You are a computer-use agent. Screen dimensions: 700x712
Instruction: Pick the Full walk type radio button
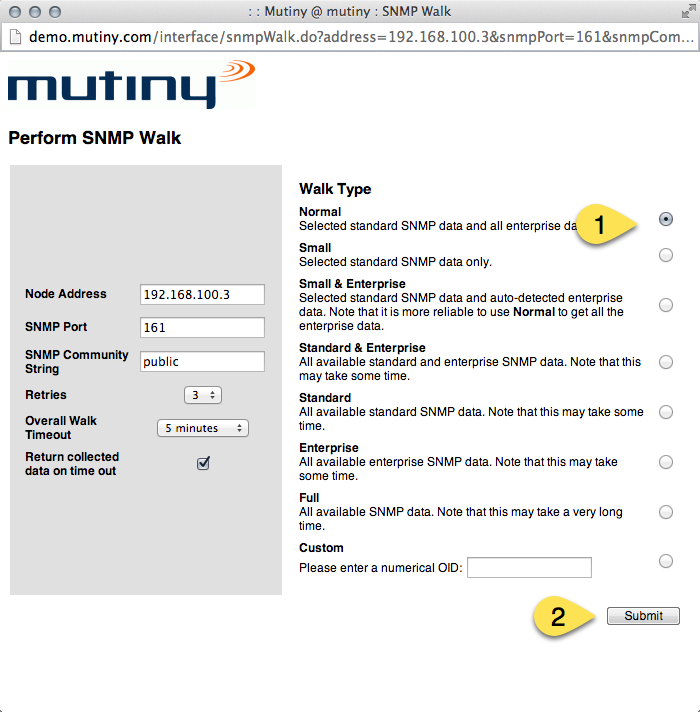click(x=665, y=512)
